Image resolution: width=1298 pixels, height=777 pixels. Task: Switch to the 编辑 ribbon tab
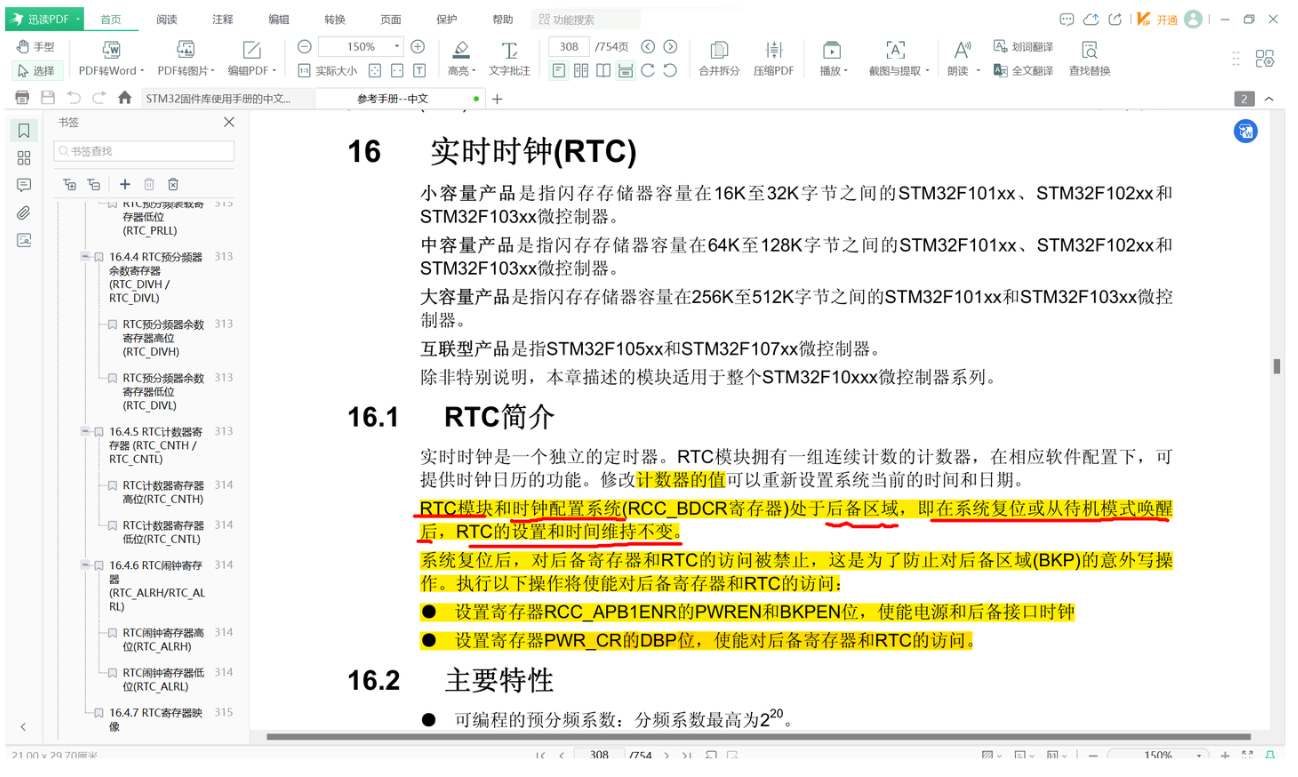click(279, 19)
